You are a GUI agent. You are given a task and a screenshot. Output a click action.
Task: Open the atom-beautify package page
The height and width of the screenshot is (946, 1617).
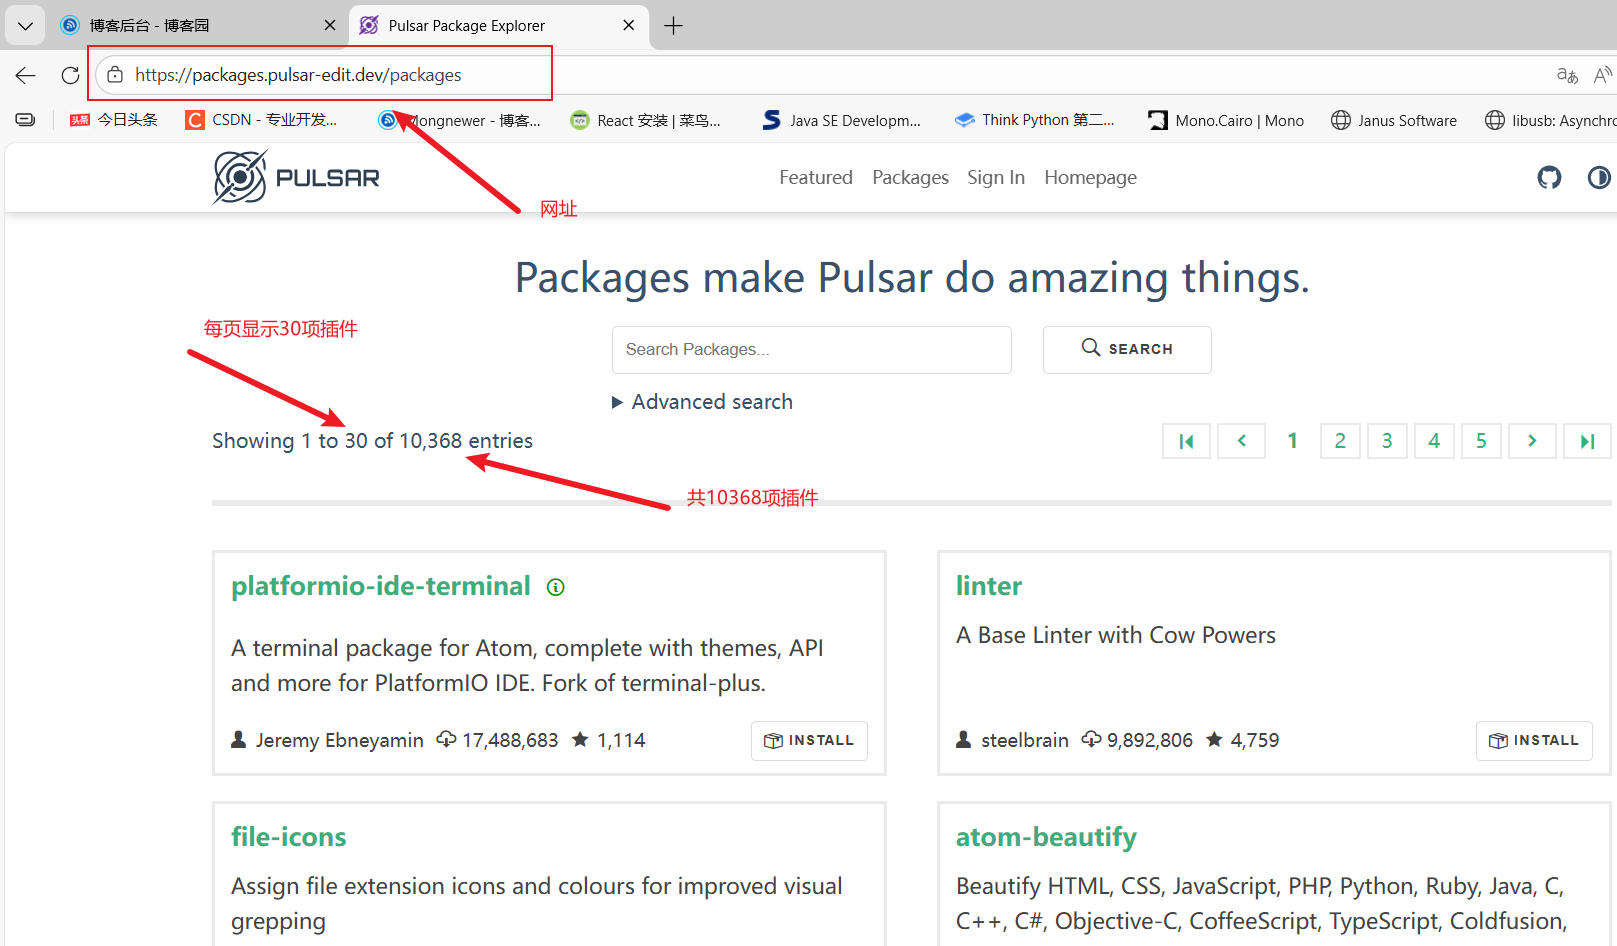(1046, 837)
